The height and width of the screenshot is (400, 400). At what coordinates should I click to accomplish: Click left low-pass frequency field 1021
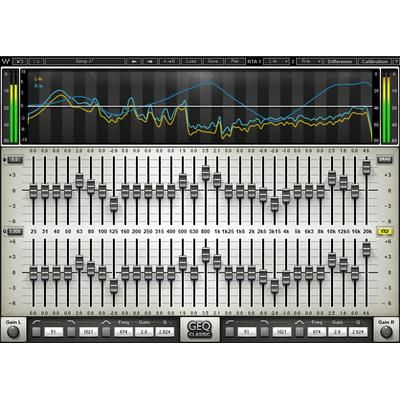(89, 332)
